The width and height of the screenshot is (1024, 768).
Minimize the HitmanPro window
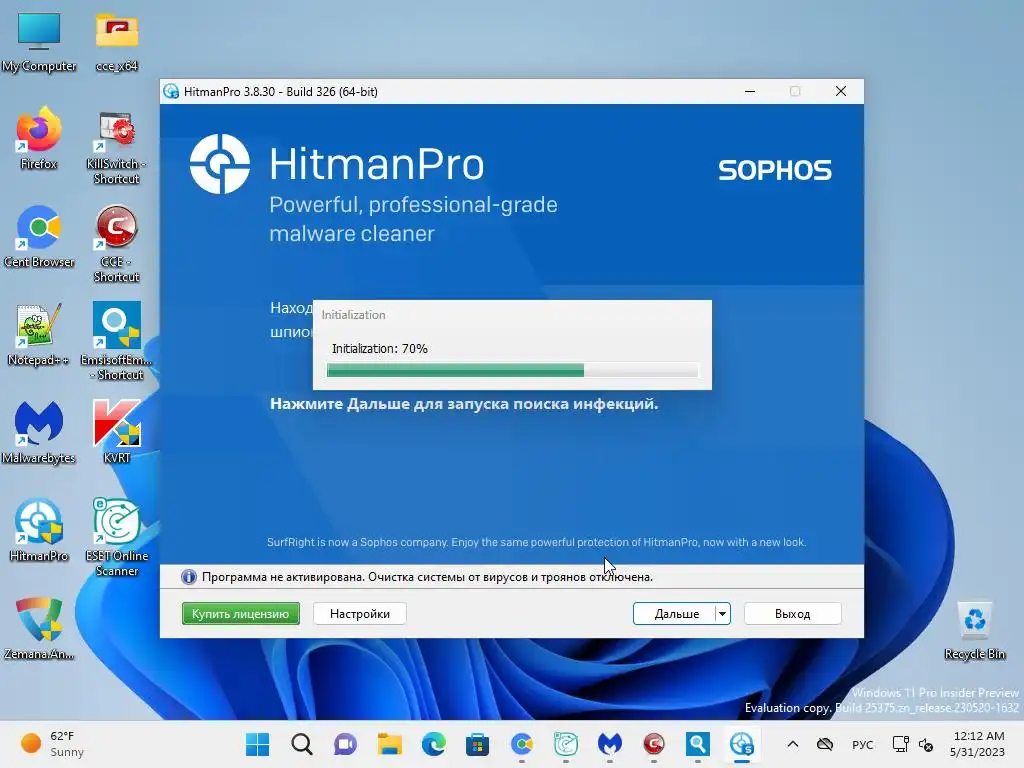[x=750, y=91]
